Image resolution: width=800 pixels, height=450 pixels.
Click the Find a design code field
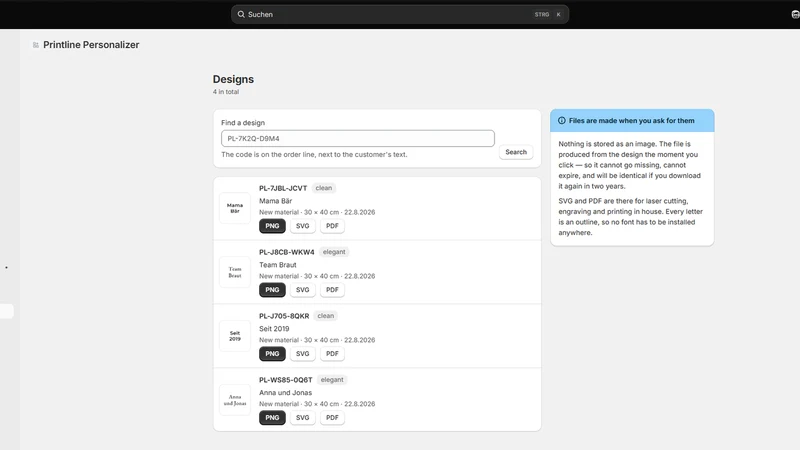[x=358, y=138]
